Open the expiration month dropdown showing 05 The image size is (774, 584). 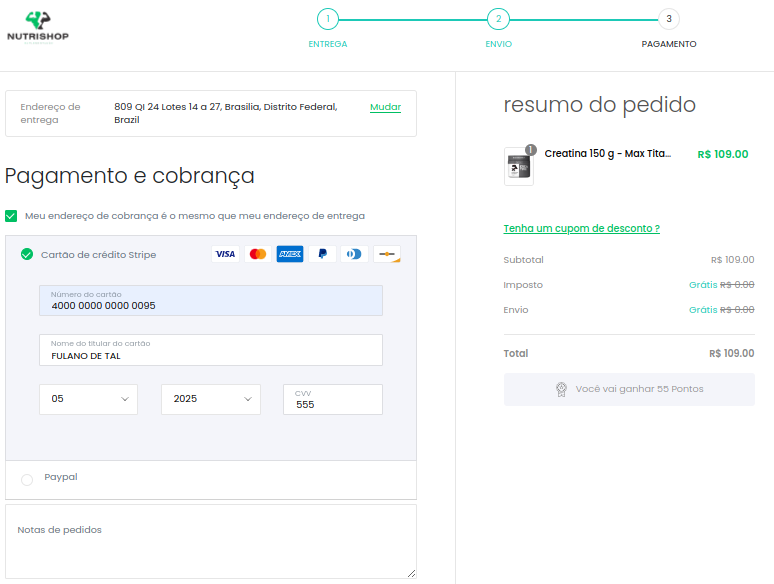pos(88,399)
